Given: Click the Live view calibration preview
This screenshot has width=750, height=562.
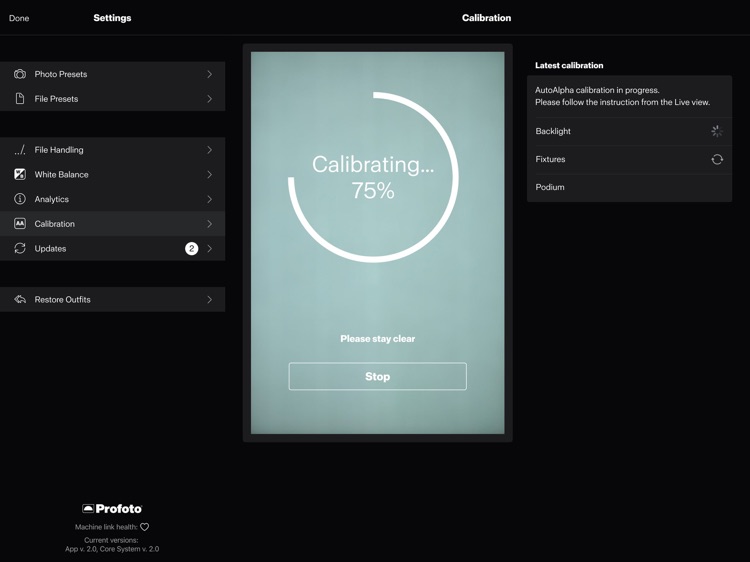Looking at the screenshot, I should [x=377, y=243].
